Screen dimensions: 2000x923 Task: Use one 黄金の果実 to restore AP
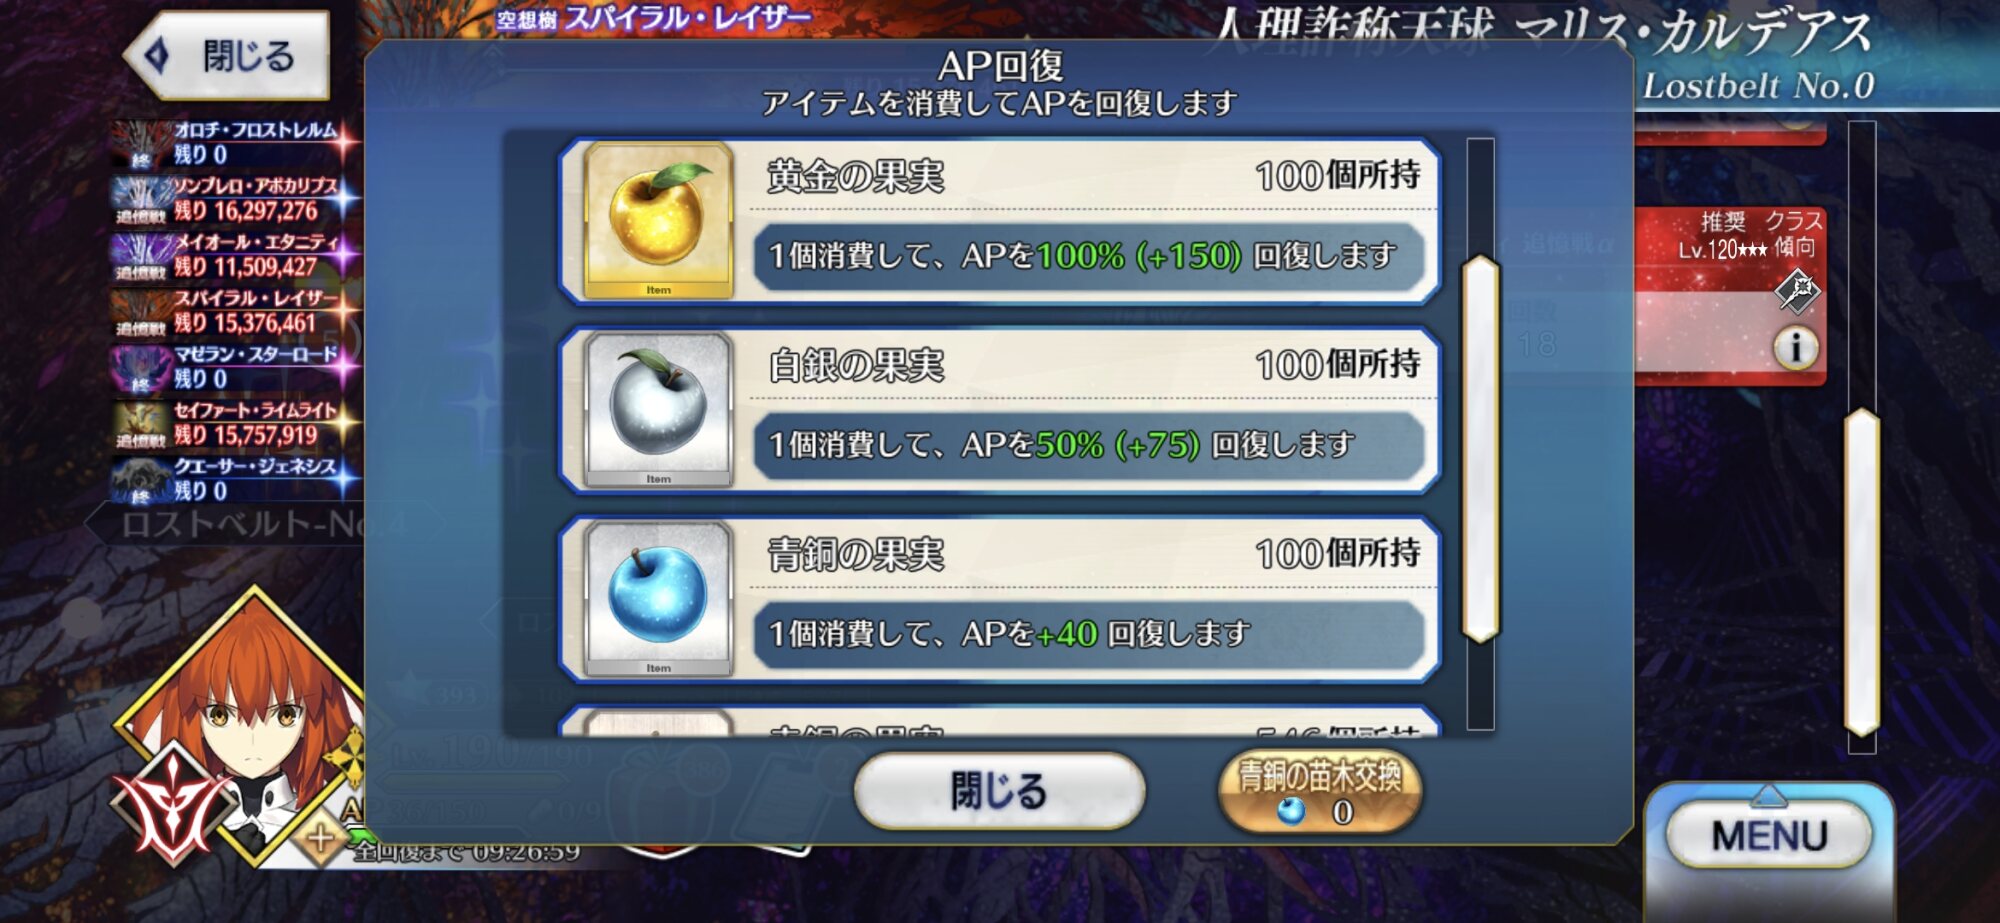(1000, 221)
